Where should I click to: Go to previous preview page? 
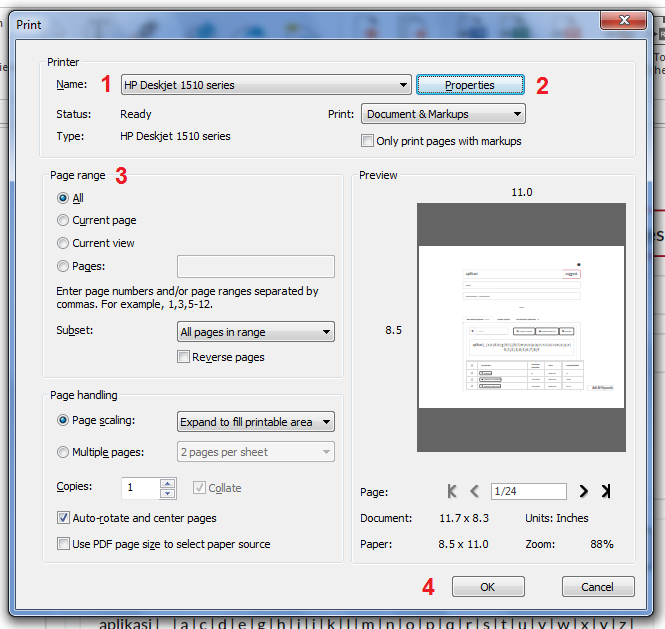pos(475,491)
